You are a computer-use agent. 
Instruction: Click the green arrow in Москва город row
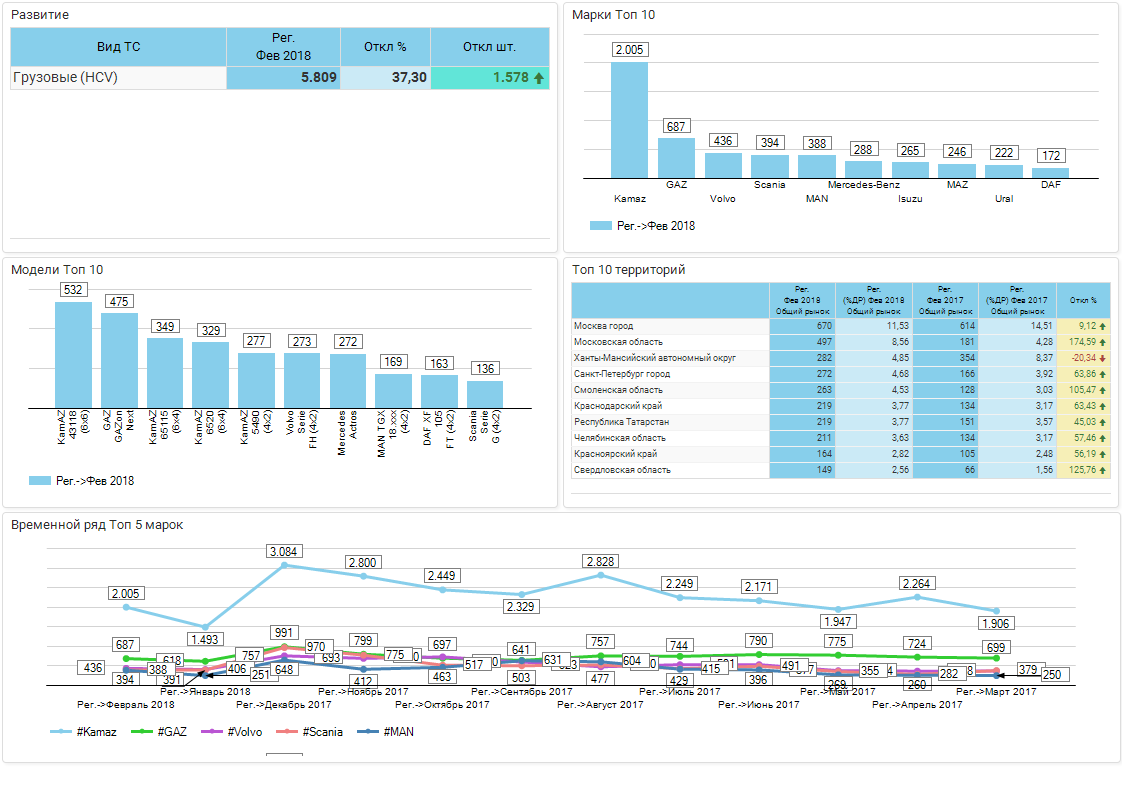(x=1103, y=326)
